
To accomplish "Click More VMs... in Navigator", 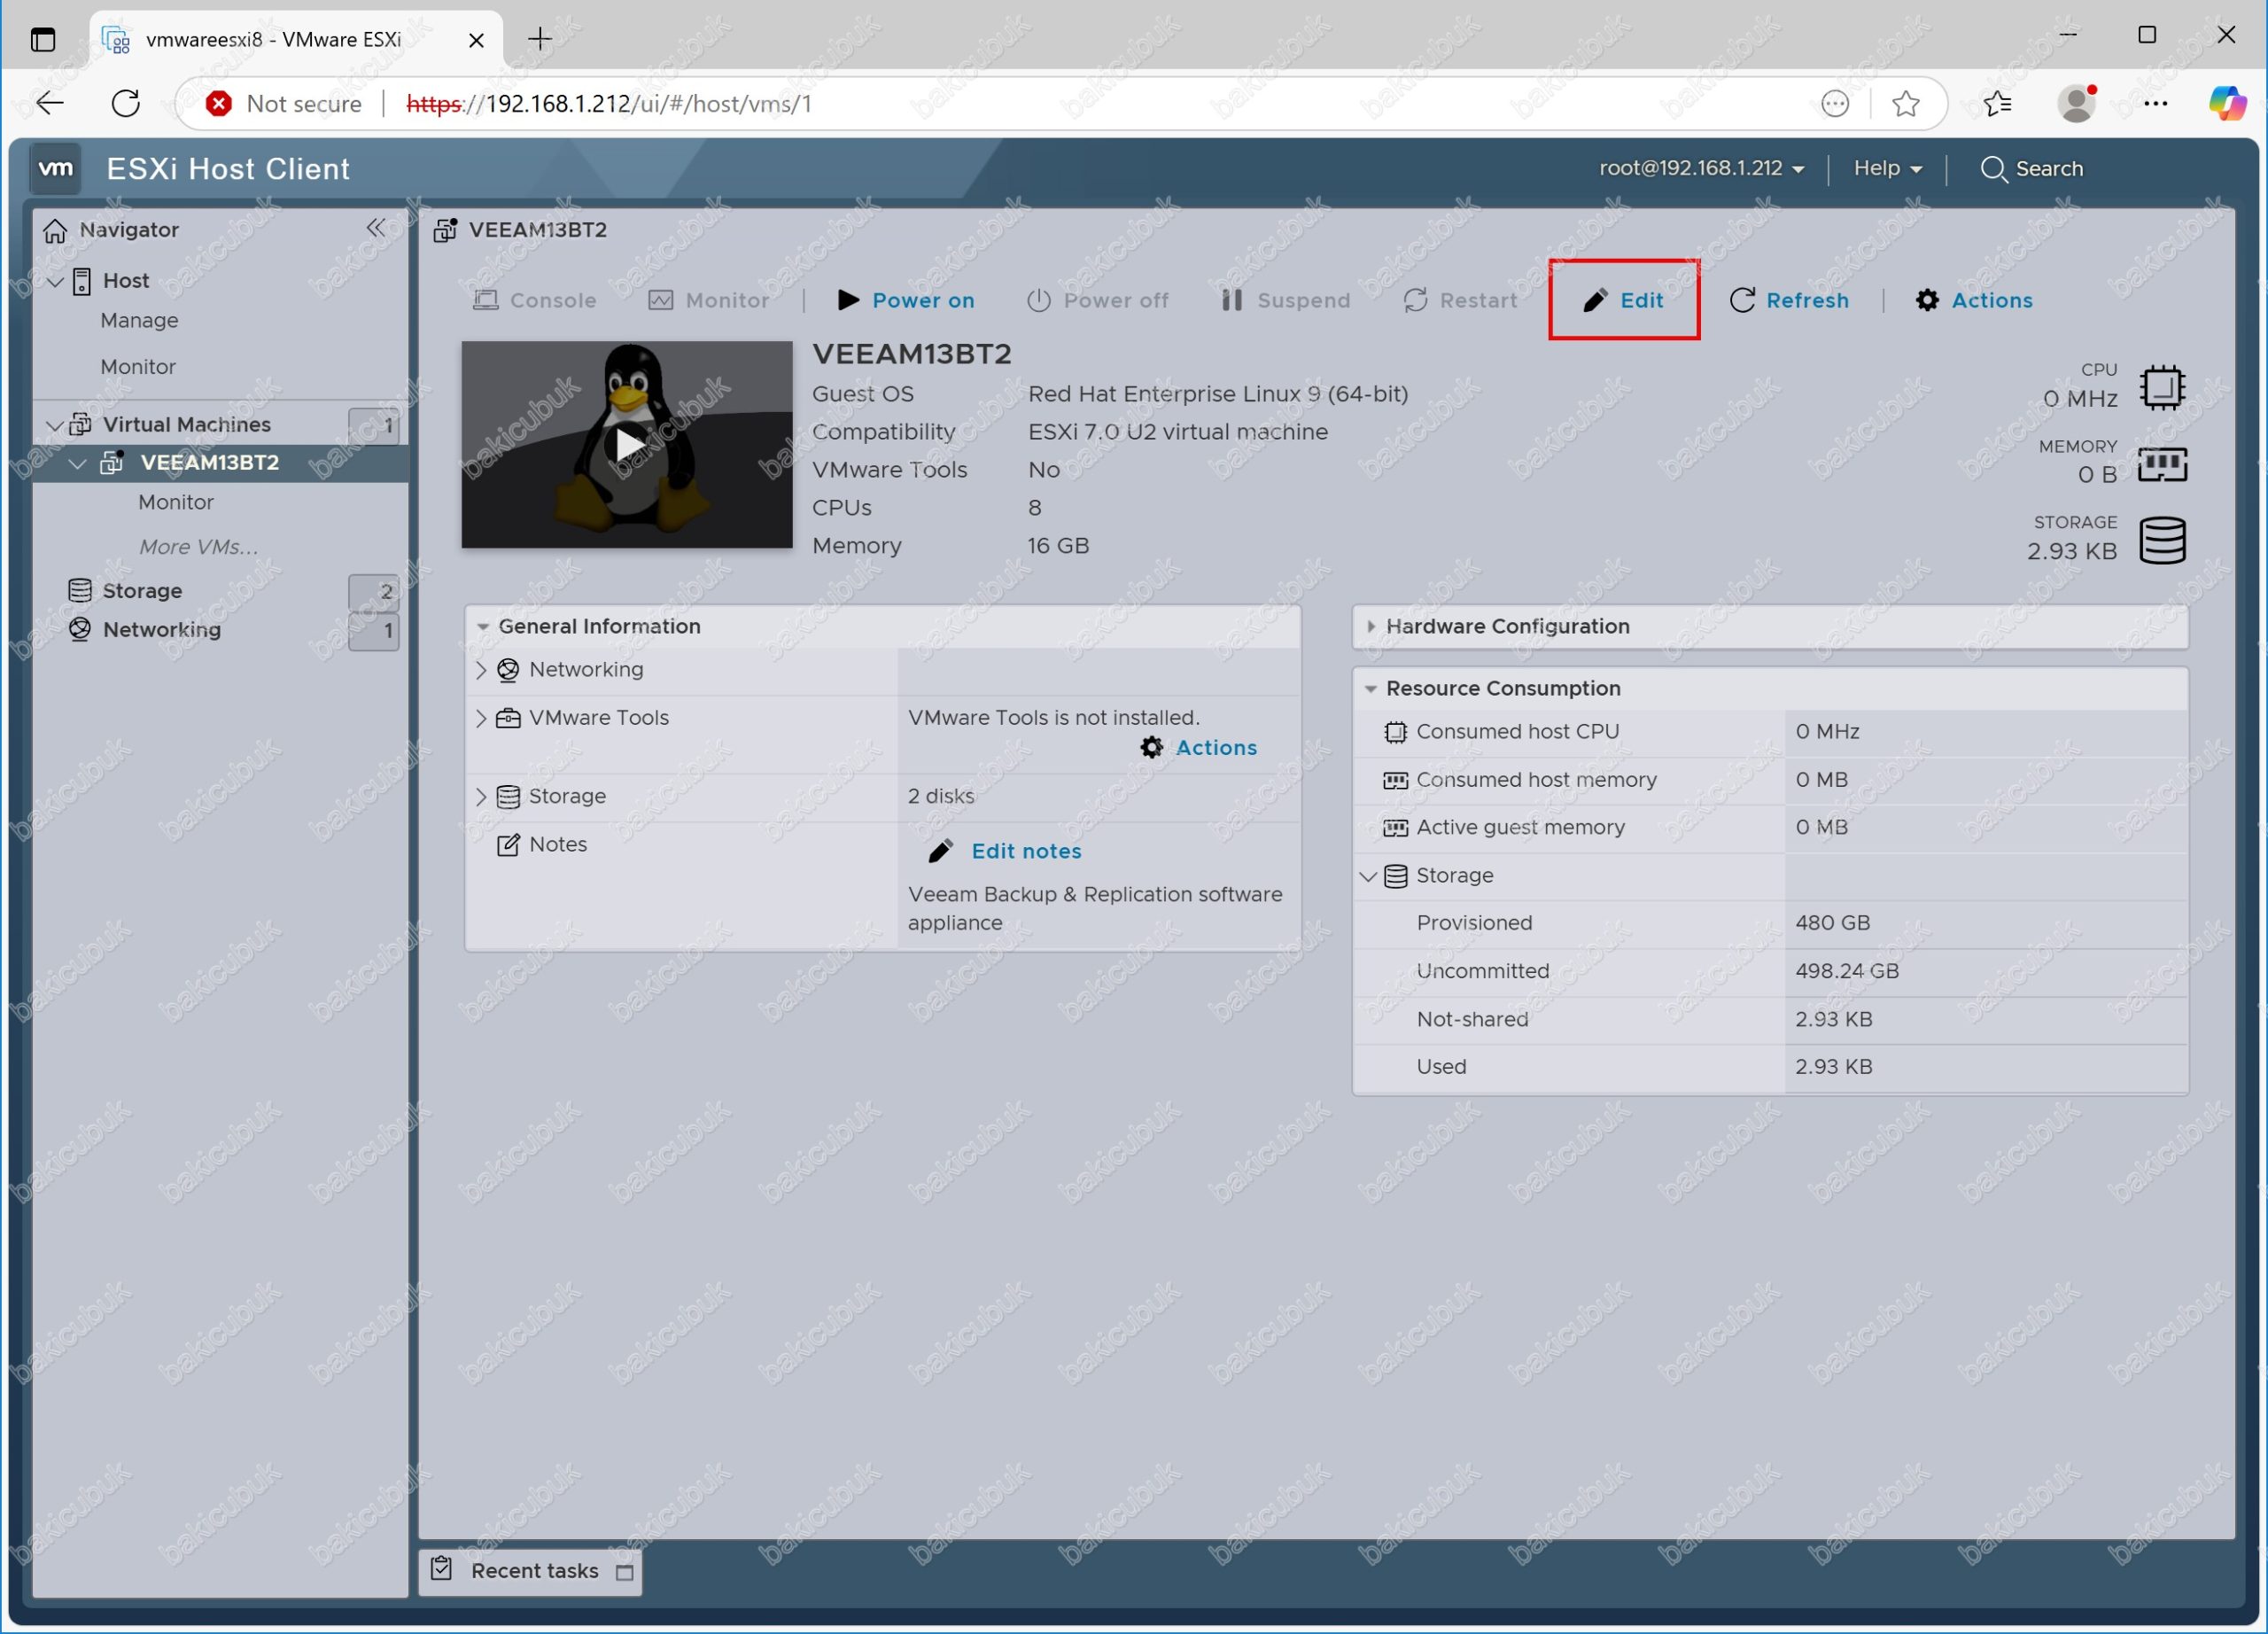I will 198,547.
